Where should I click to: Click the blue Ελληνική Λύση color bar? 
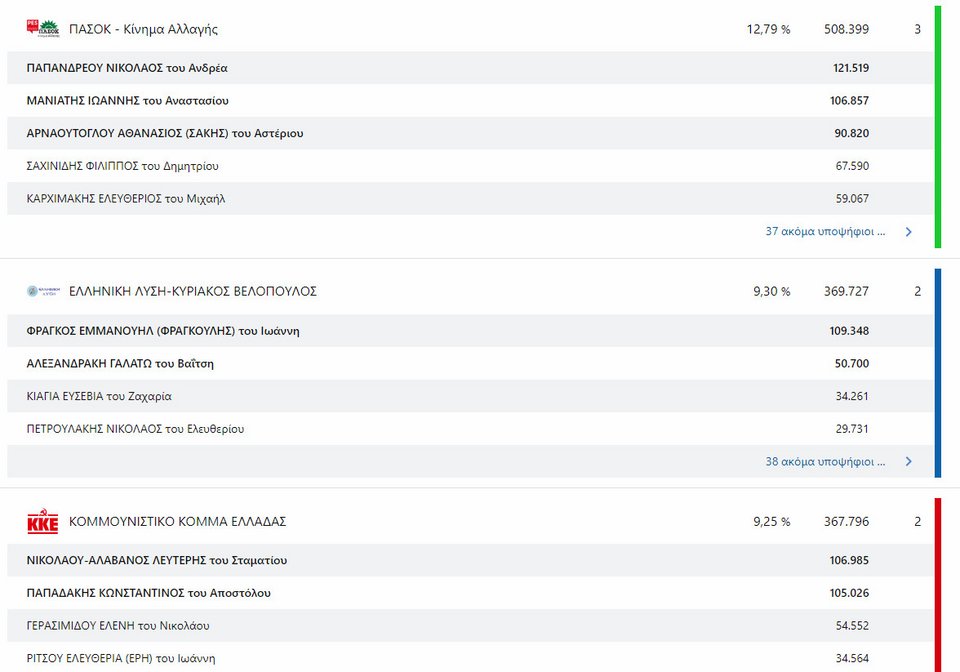(x=938, y=373)
